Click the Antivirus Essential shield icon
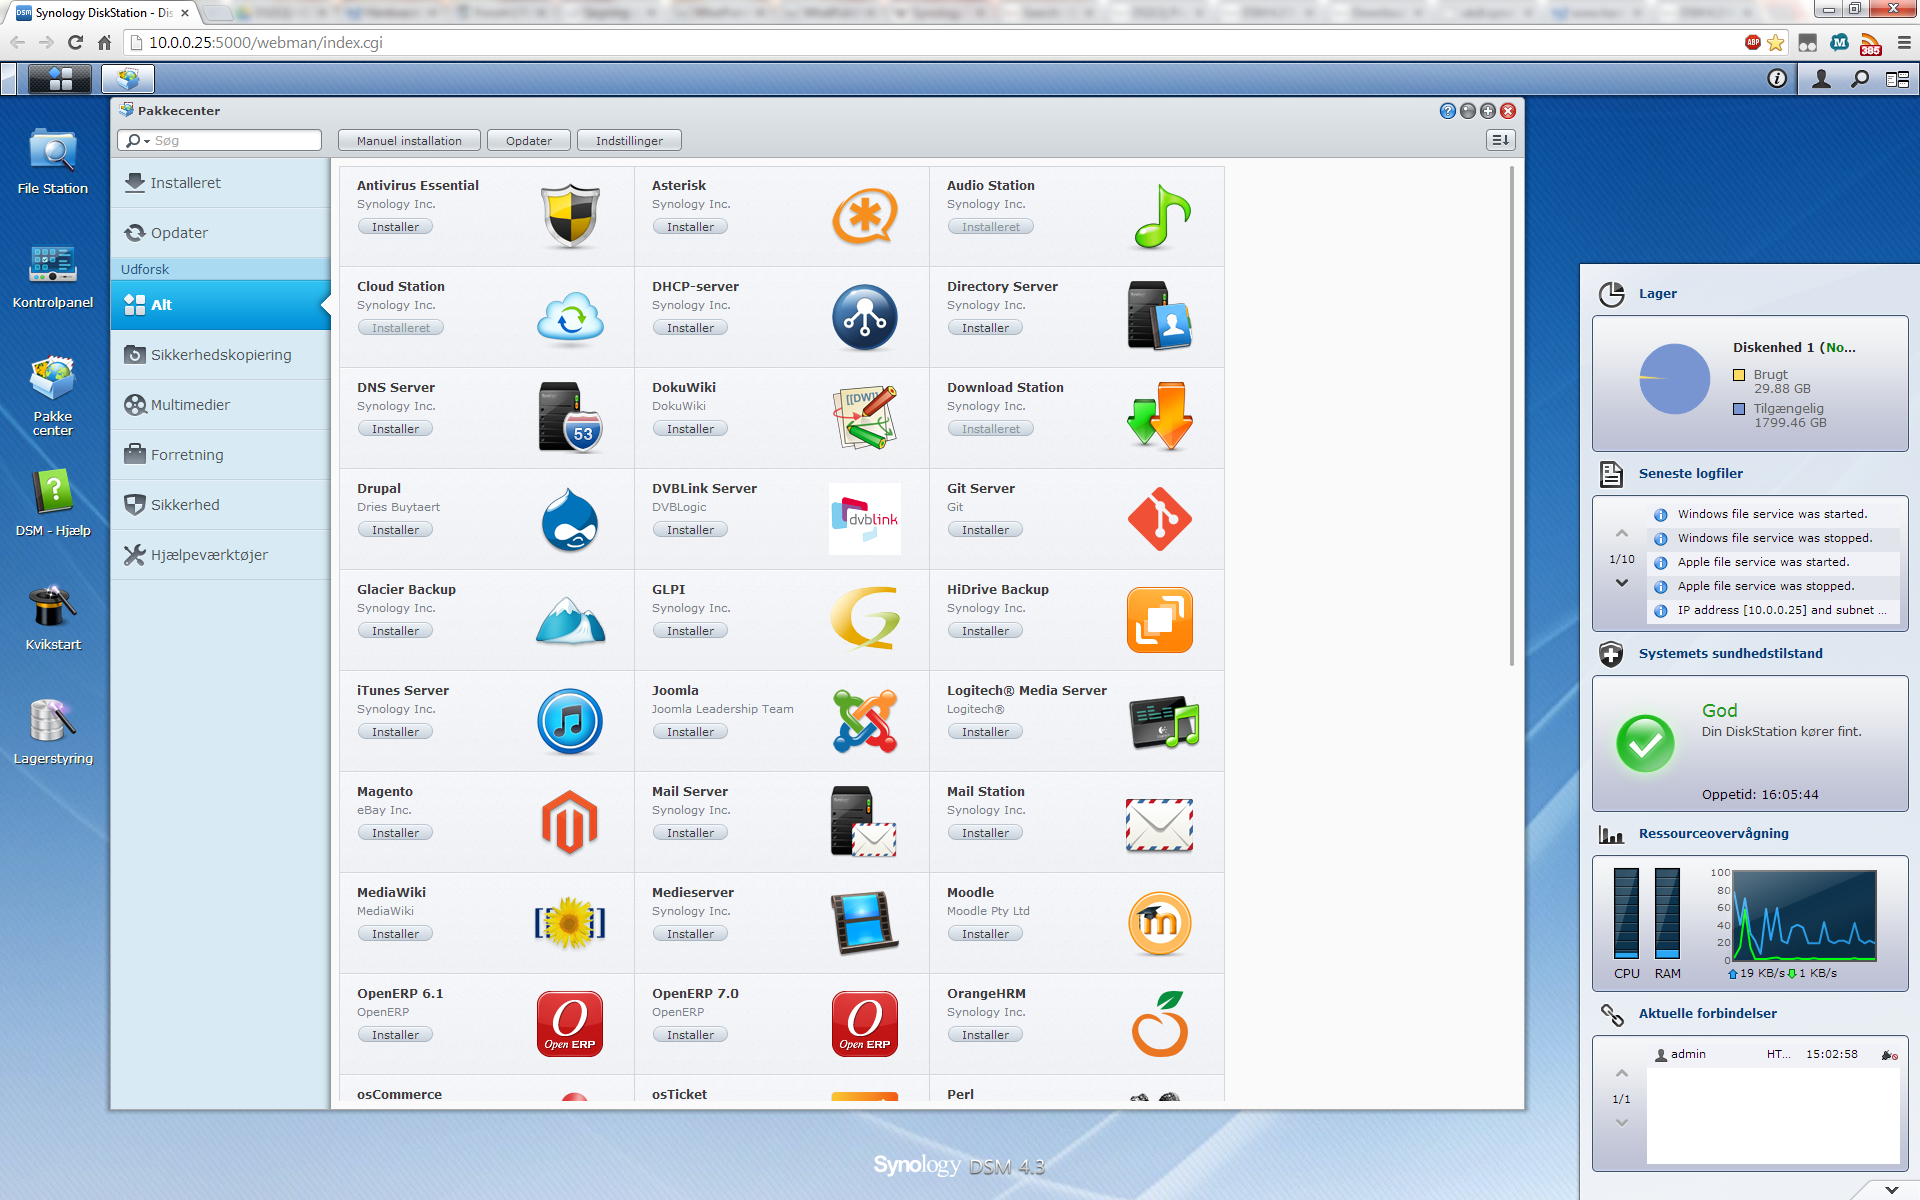The width and height of the screenshot is (1920, 1200). (x=570, y=216)
